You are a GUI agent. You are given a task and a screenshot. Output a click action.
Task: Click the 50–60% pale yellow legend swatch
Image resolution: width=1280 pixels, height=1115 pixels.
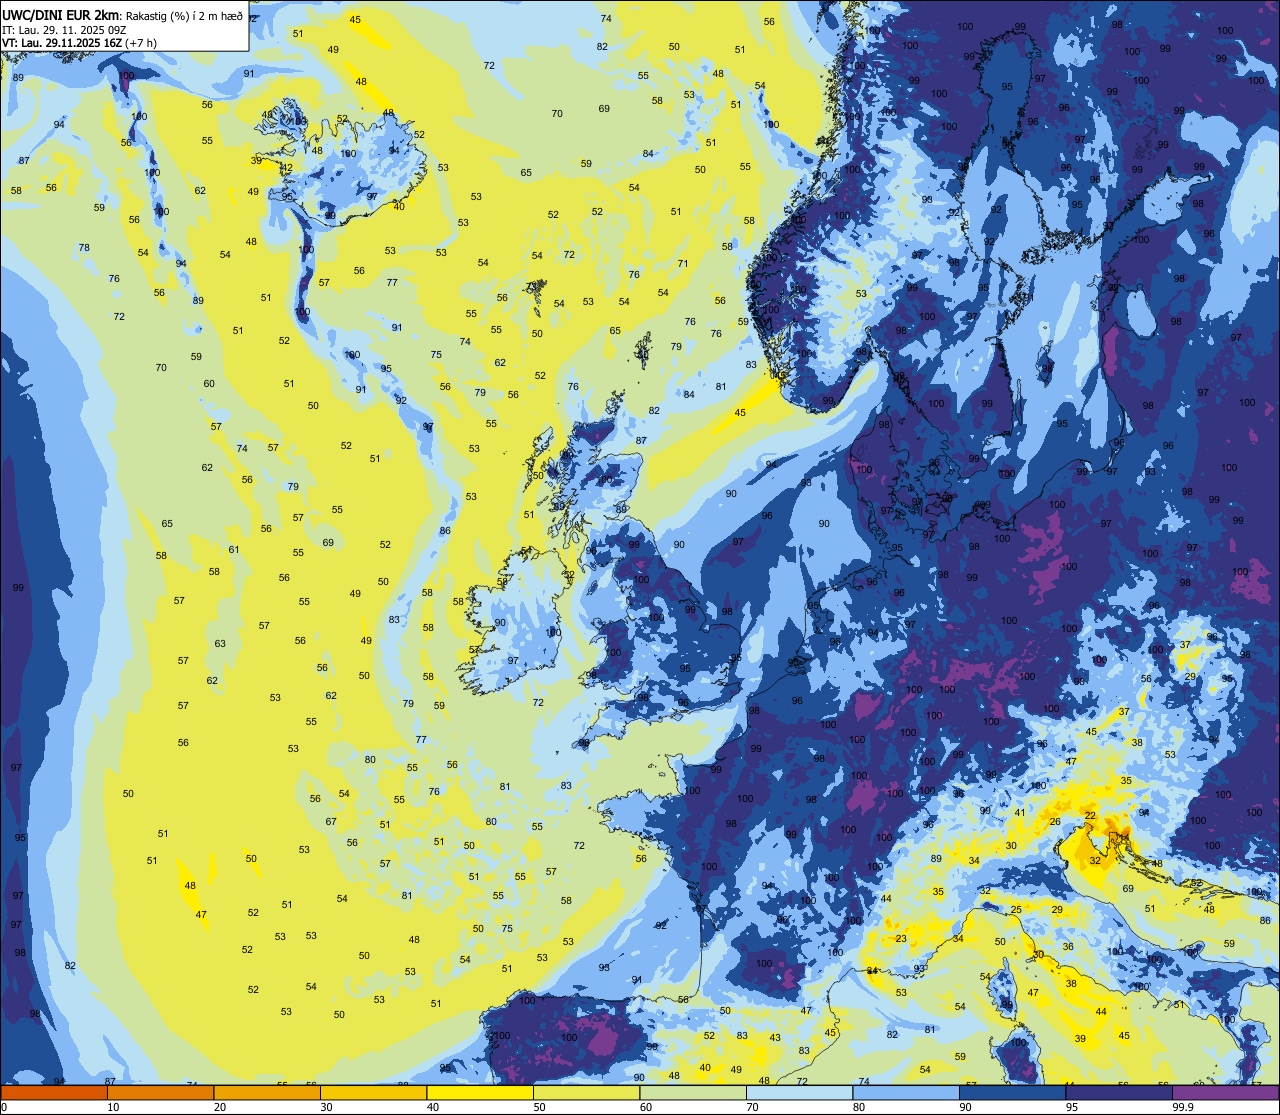tap(586, 1093)
